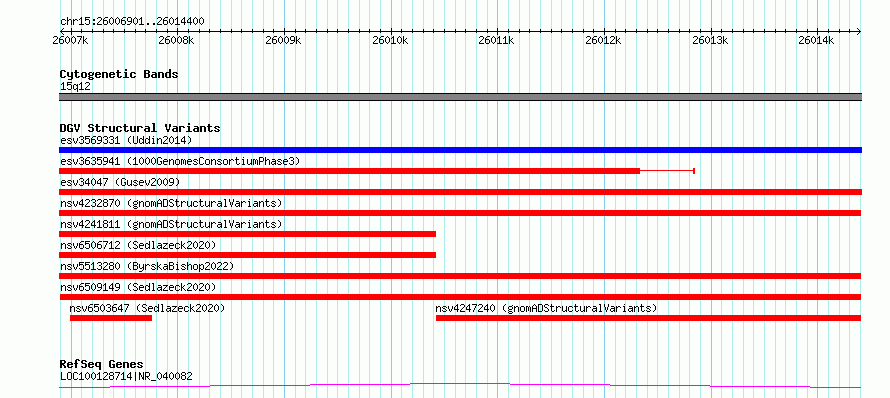
Task: Select the nsv6509149 red variant bar
Action: (x=460, y=297)
